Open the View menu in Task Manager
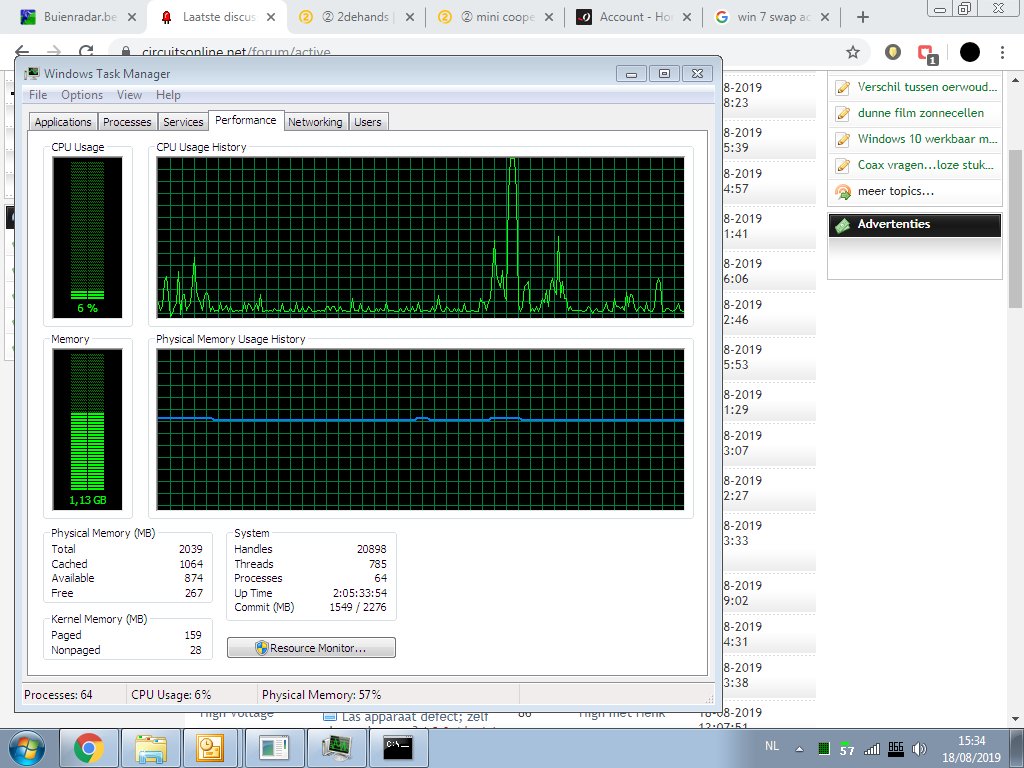 click(129, 95)
